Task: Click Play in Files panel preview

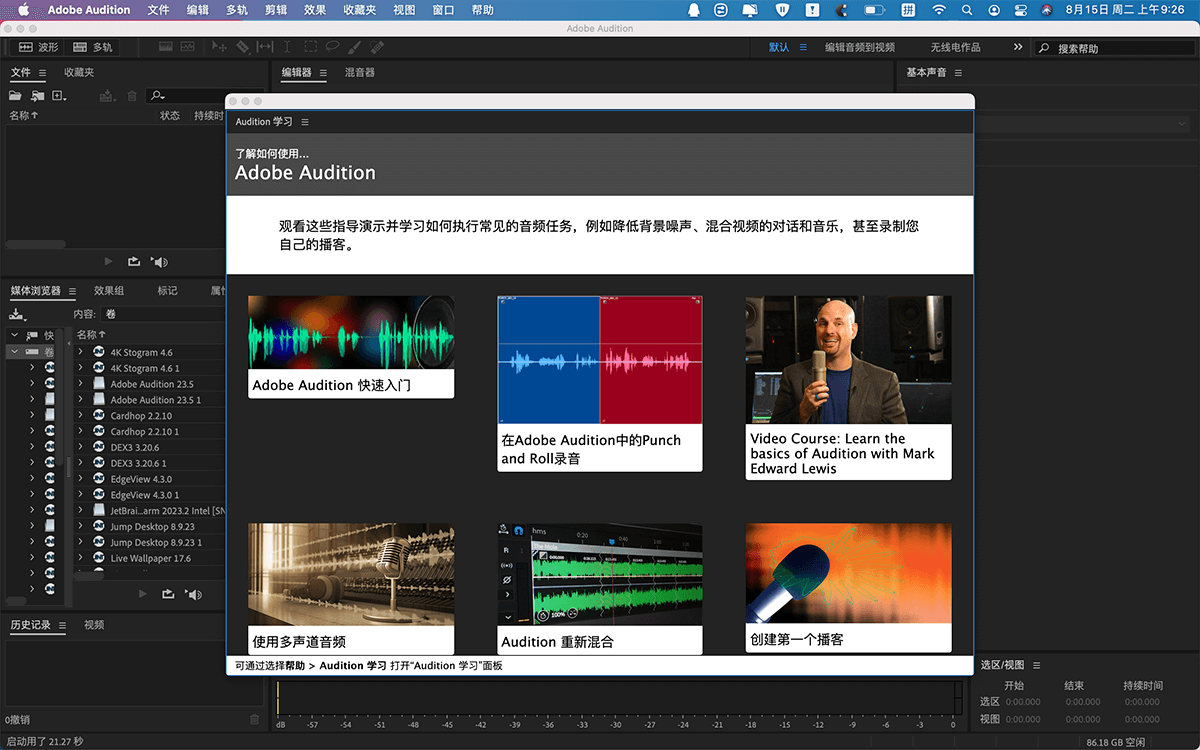Action: tap(109, 261)
